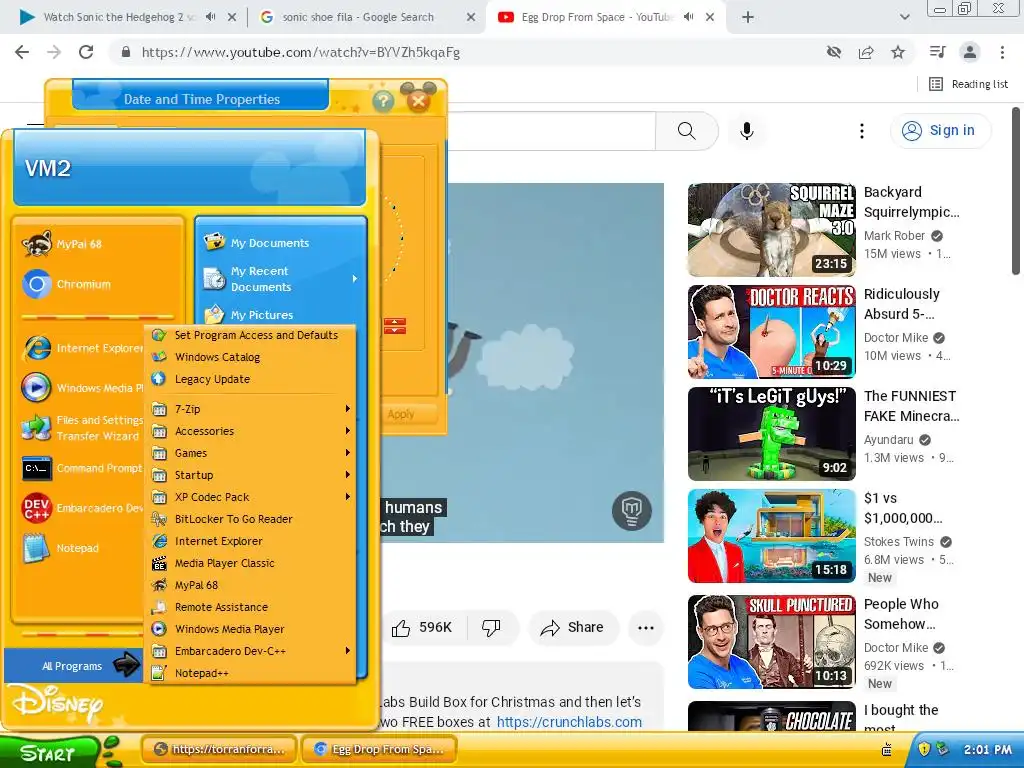This screenshot has width=1024, height=768.
Task: Click the address bar URL field
Action: click(x=470, y=52)
